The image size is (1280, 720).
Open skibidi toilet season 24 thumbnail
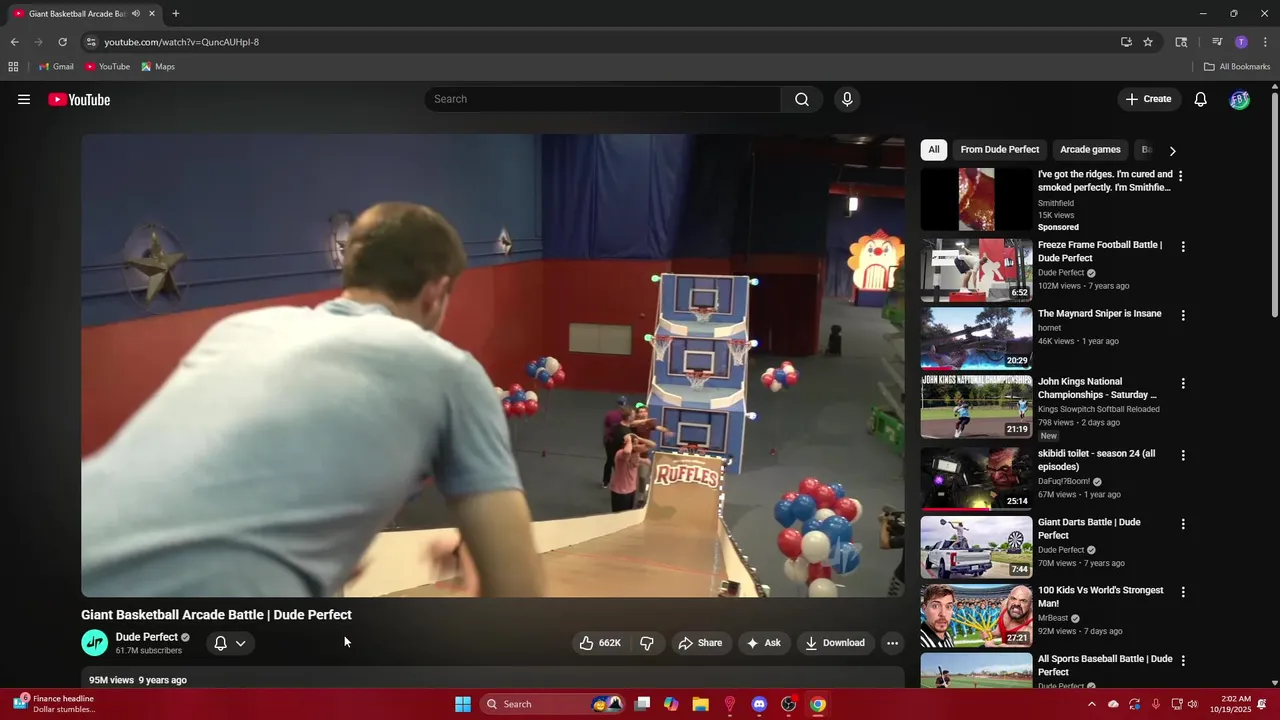click(x=976, y=478)
